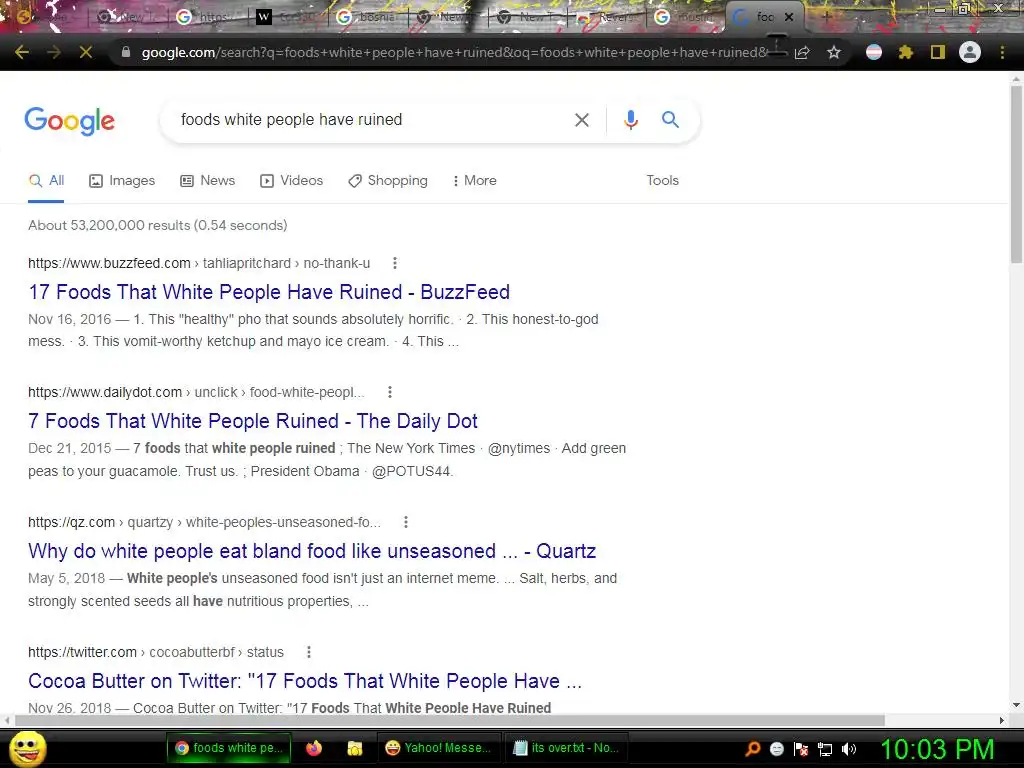The image size is (1024, 768).
Task: Open the three-dot menu for qz.com result
Action: (x=406, y=522)
